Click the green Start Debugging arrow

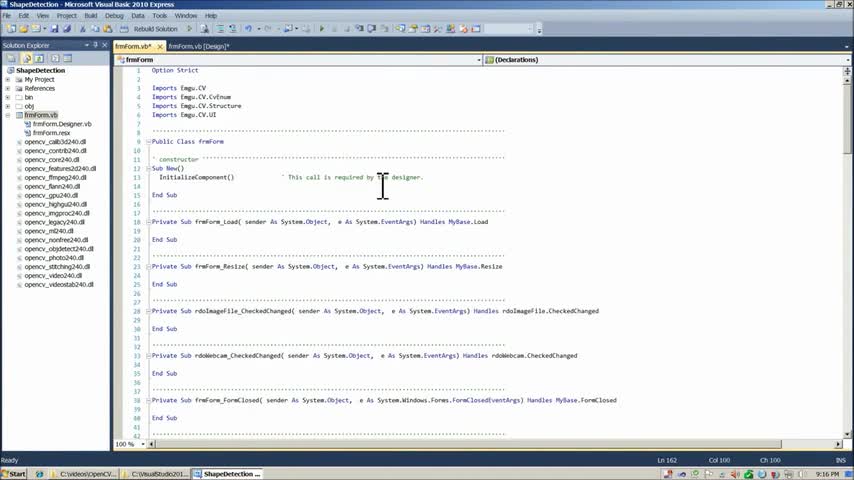click(322, 29)
